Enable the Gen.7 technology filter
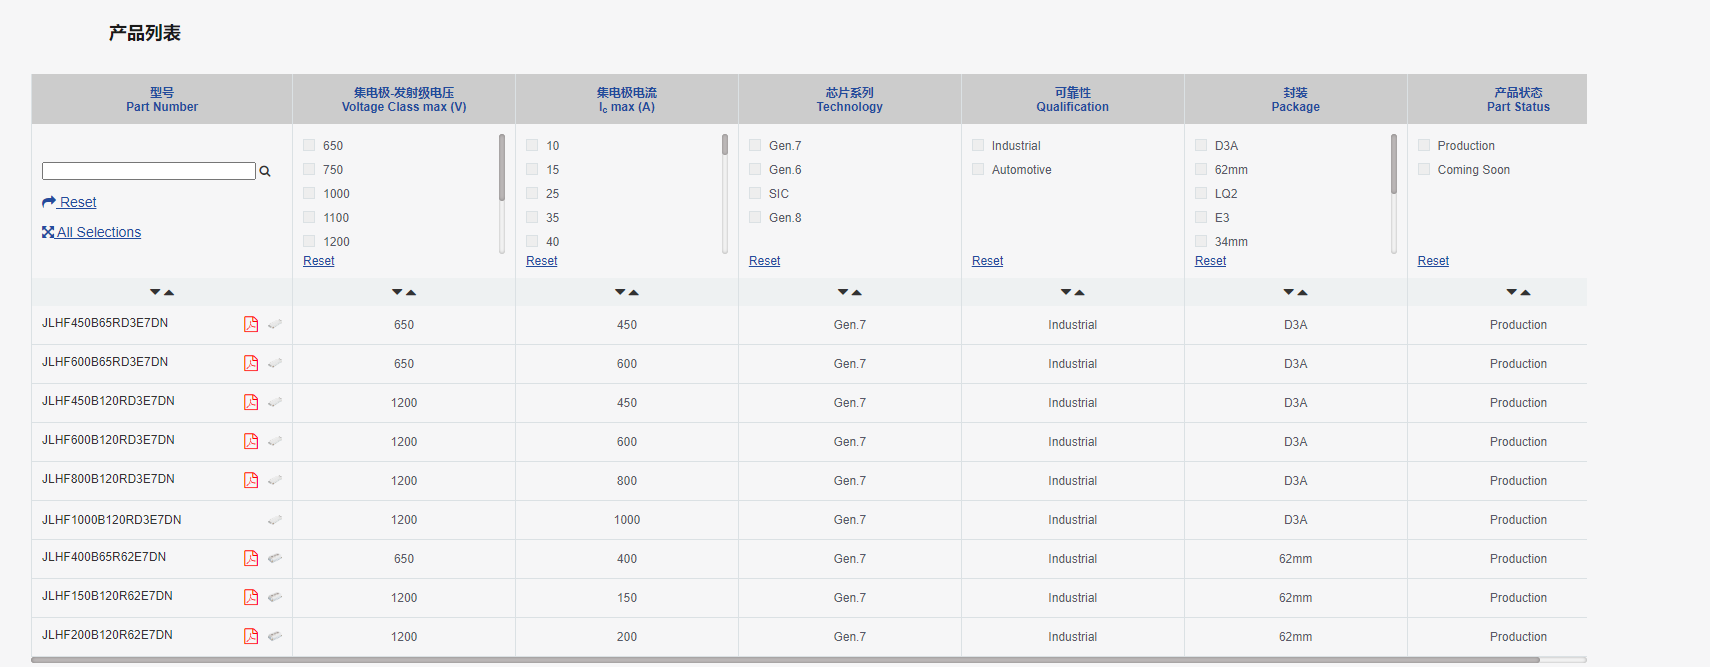Viewport: 1710px width, 667px height. tap(755, 145)
